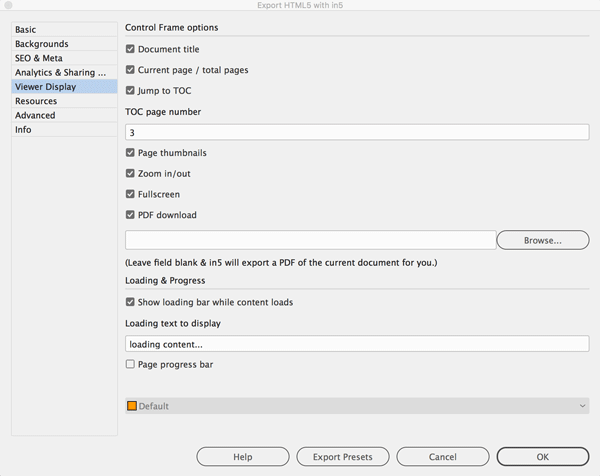Toggle Current page / total pages option

pos(130,70)
